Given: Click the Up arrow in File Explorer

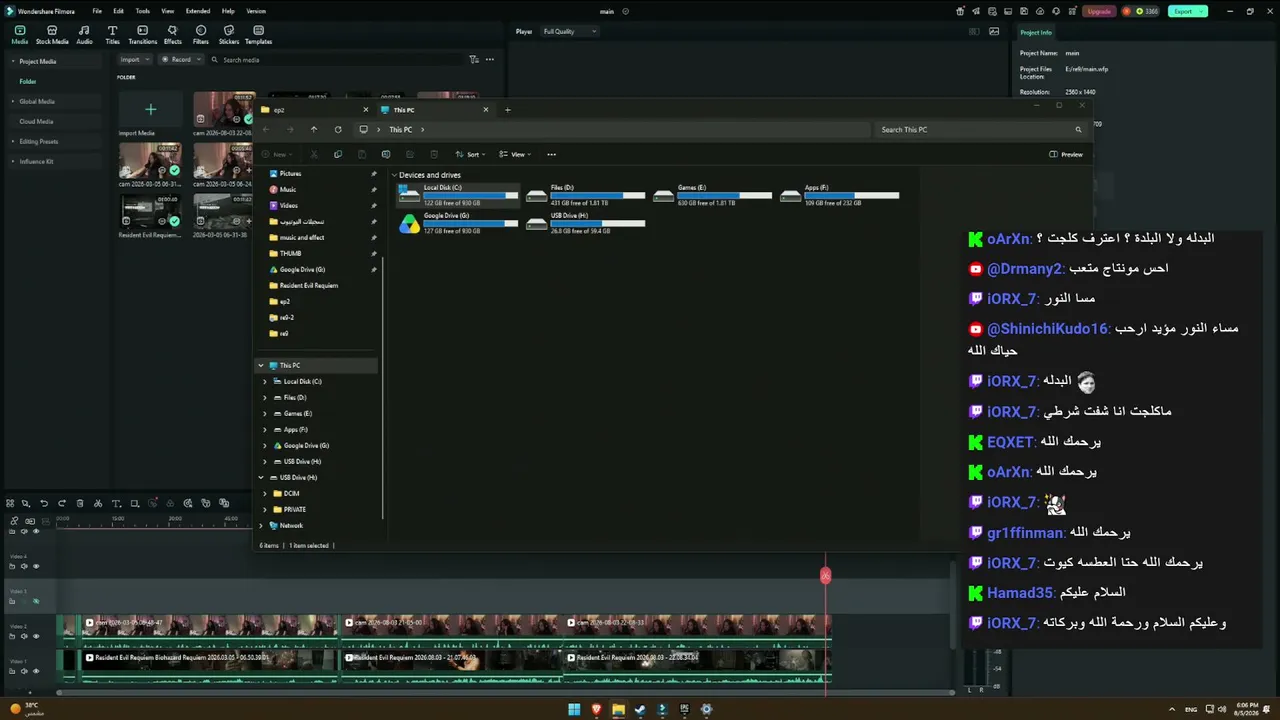Looking at the screenshot, I should (x=314, y=129).
